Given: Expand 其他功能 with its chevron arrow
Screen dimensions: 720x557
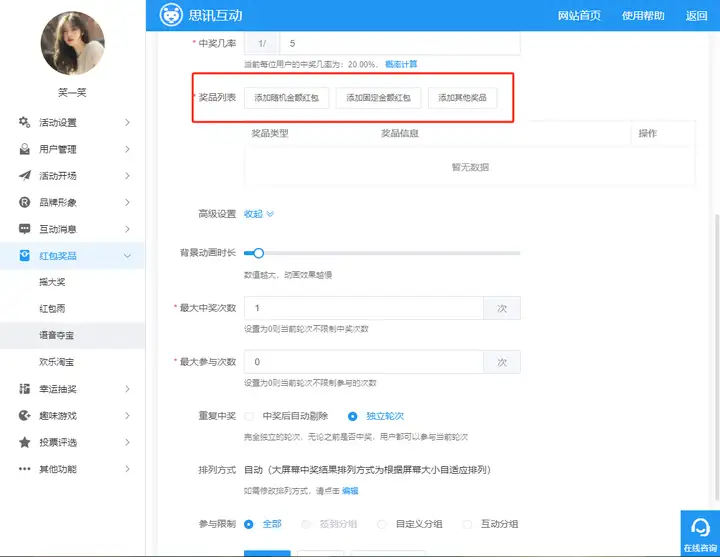Looking at the screenshot, I should (127, 468).
